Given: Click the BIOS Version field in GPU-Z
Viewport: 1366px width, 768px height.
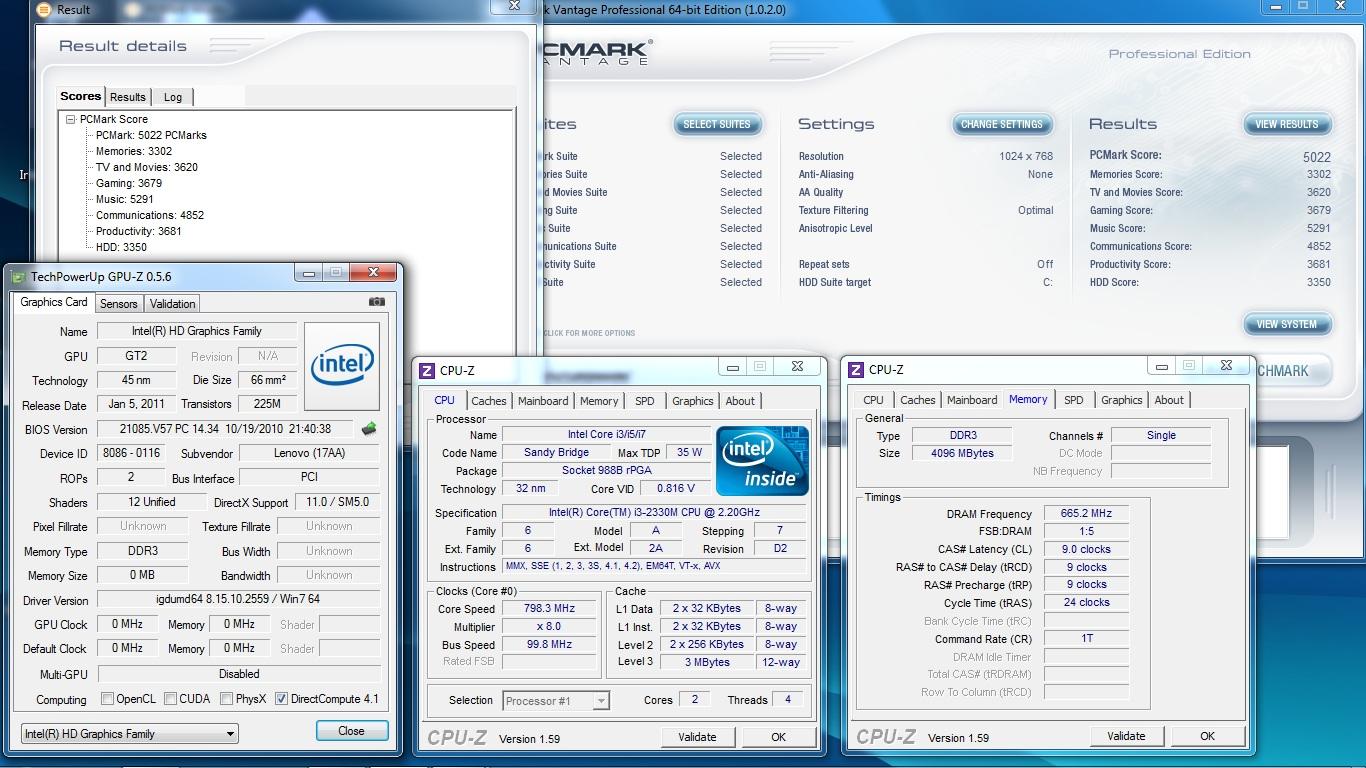Looking at the screenshot, I should [226, 428].
